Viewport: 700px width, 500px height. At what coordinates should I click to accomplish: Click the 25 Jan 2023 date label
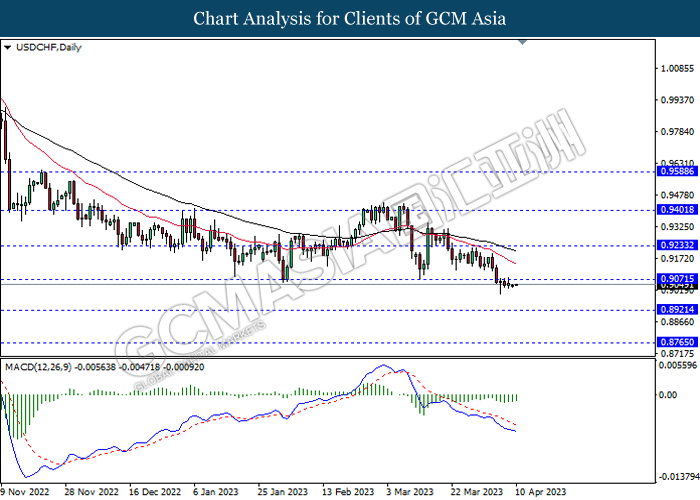click(283, 492)
